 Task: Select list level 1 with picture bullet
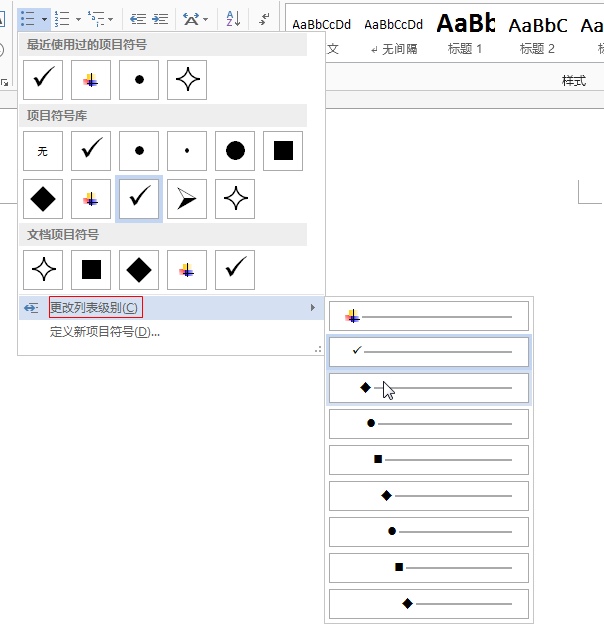click(x=429, y=316)
